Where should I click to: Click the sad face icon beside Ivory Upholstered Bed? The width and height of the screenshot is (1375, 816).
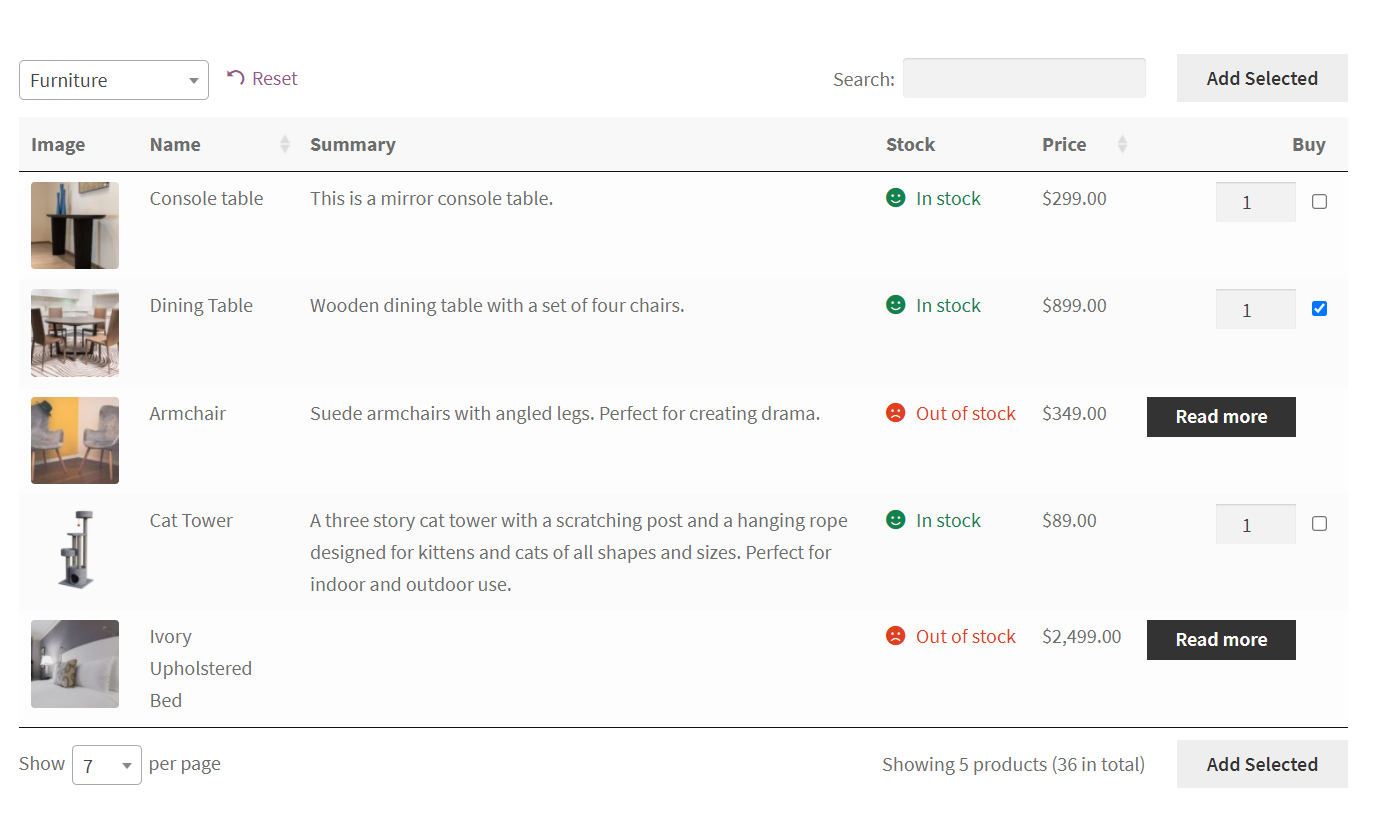(894, 636)
